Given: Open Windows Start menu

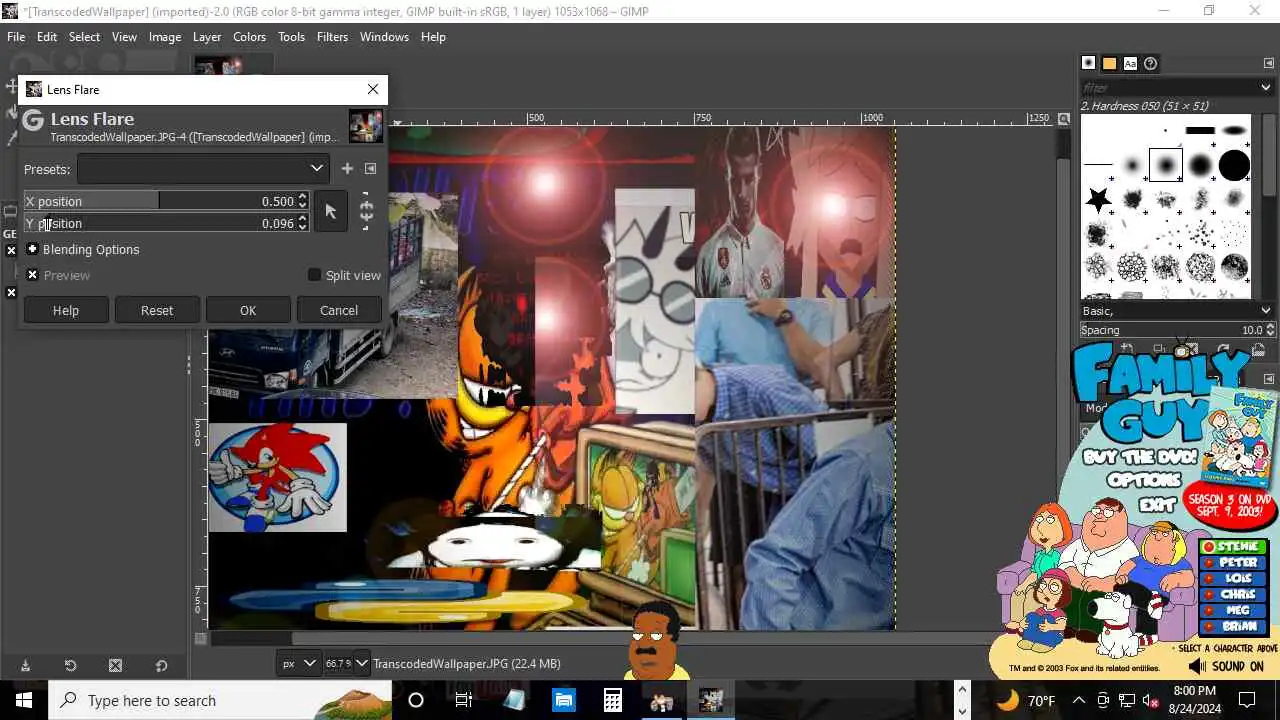Looking at the screenshot, I should (24, 700).
